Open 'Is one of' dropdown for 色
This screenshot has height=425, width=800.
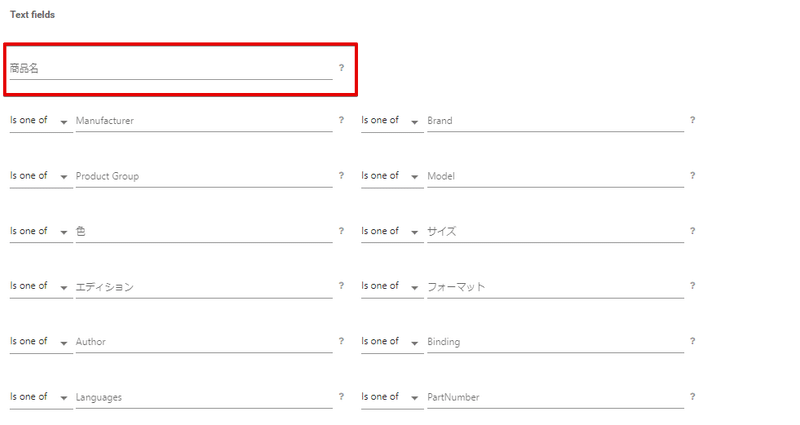(40, 231)
